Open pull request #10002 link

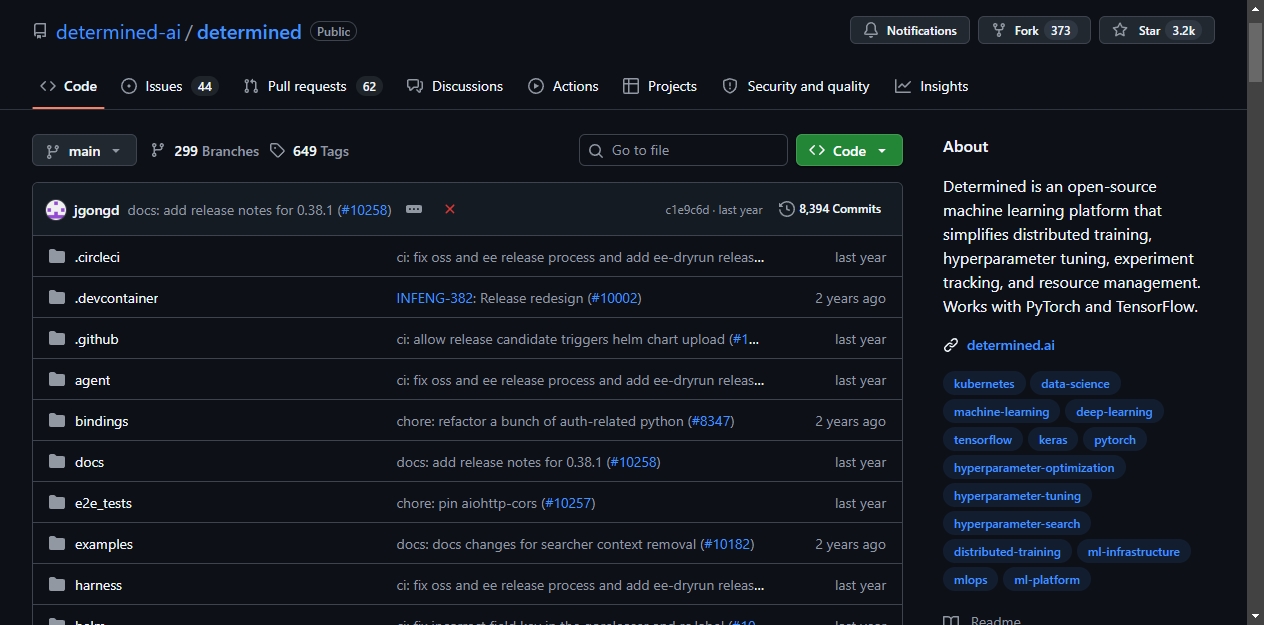(x=614, y=298)
